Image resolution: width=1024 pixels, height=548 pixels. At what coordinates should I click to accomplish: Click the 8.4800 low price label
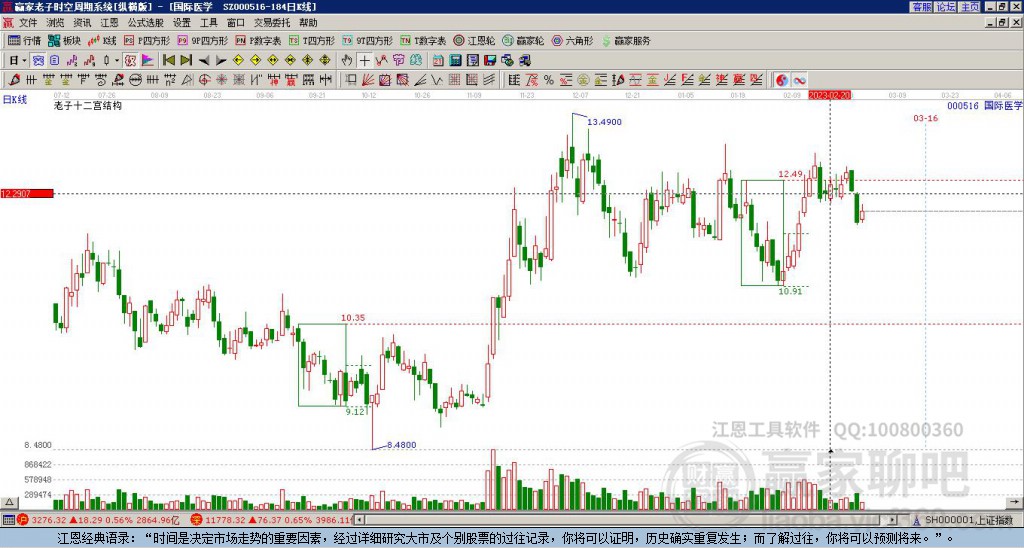tap(401, 445)
